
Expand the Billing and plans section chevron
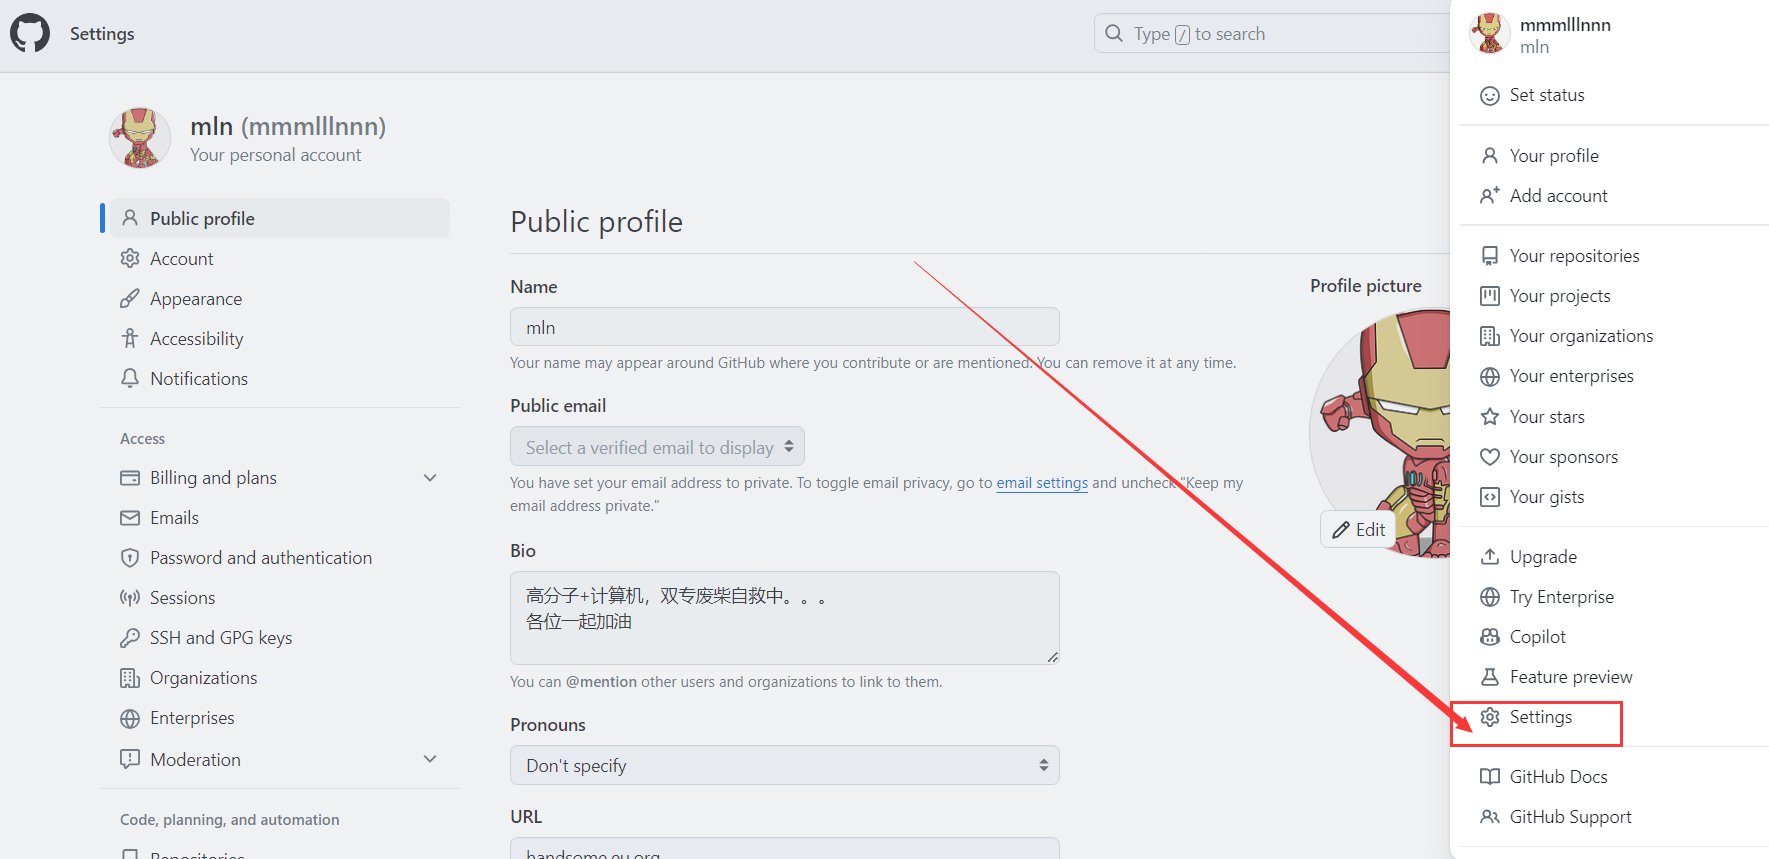point(430,478)
